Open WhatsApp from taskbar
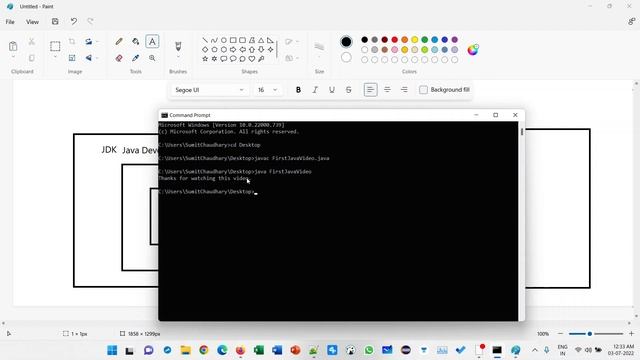Viewport: 640px width, 360px height. click(369, 350)
